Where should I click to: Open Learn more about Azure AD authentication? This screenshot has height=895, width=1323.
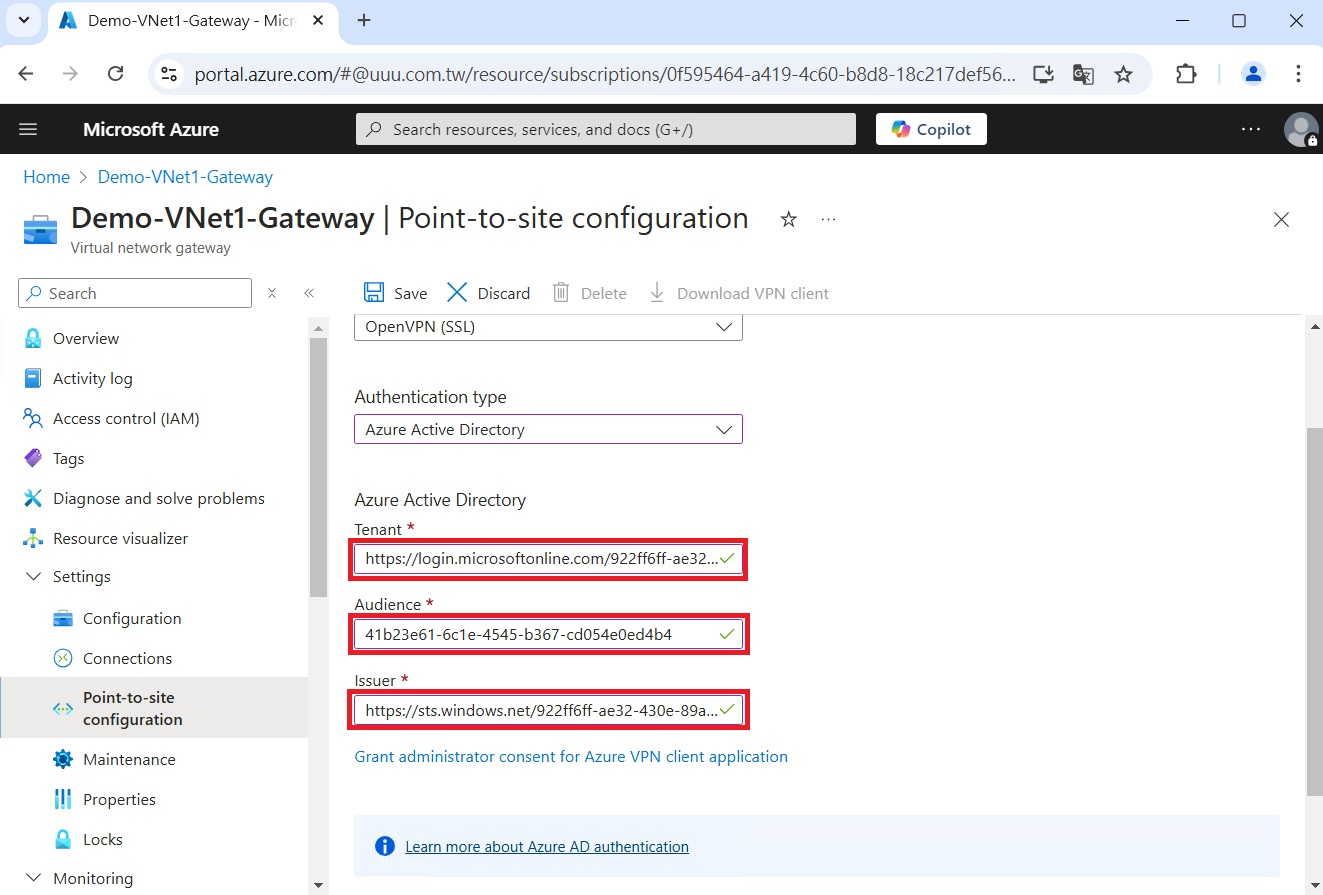pyautogui.click(x=546, y=847)
